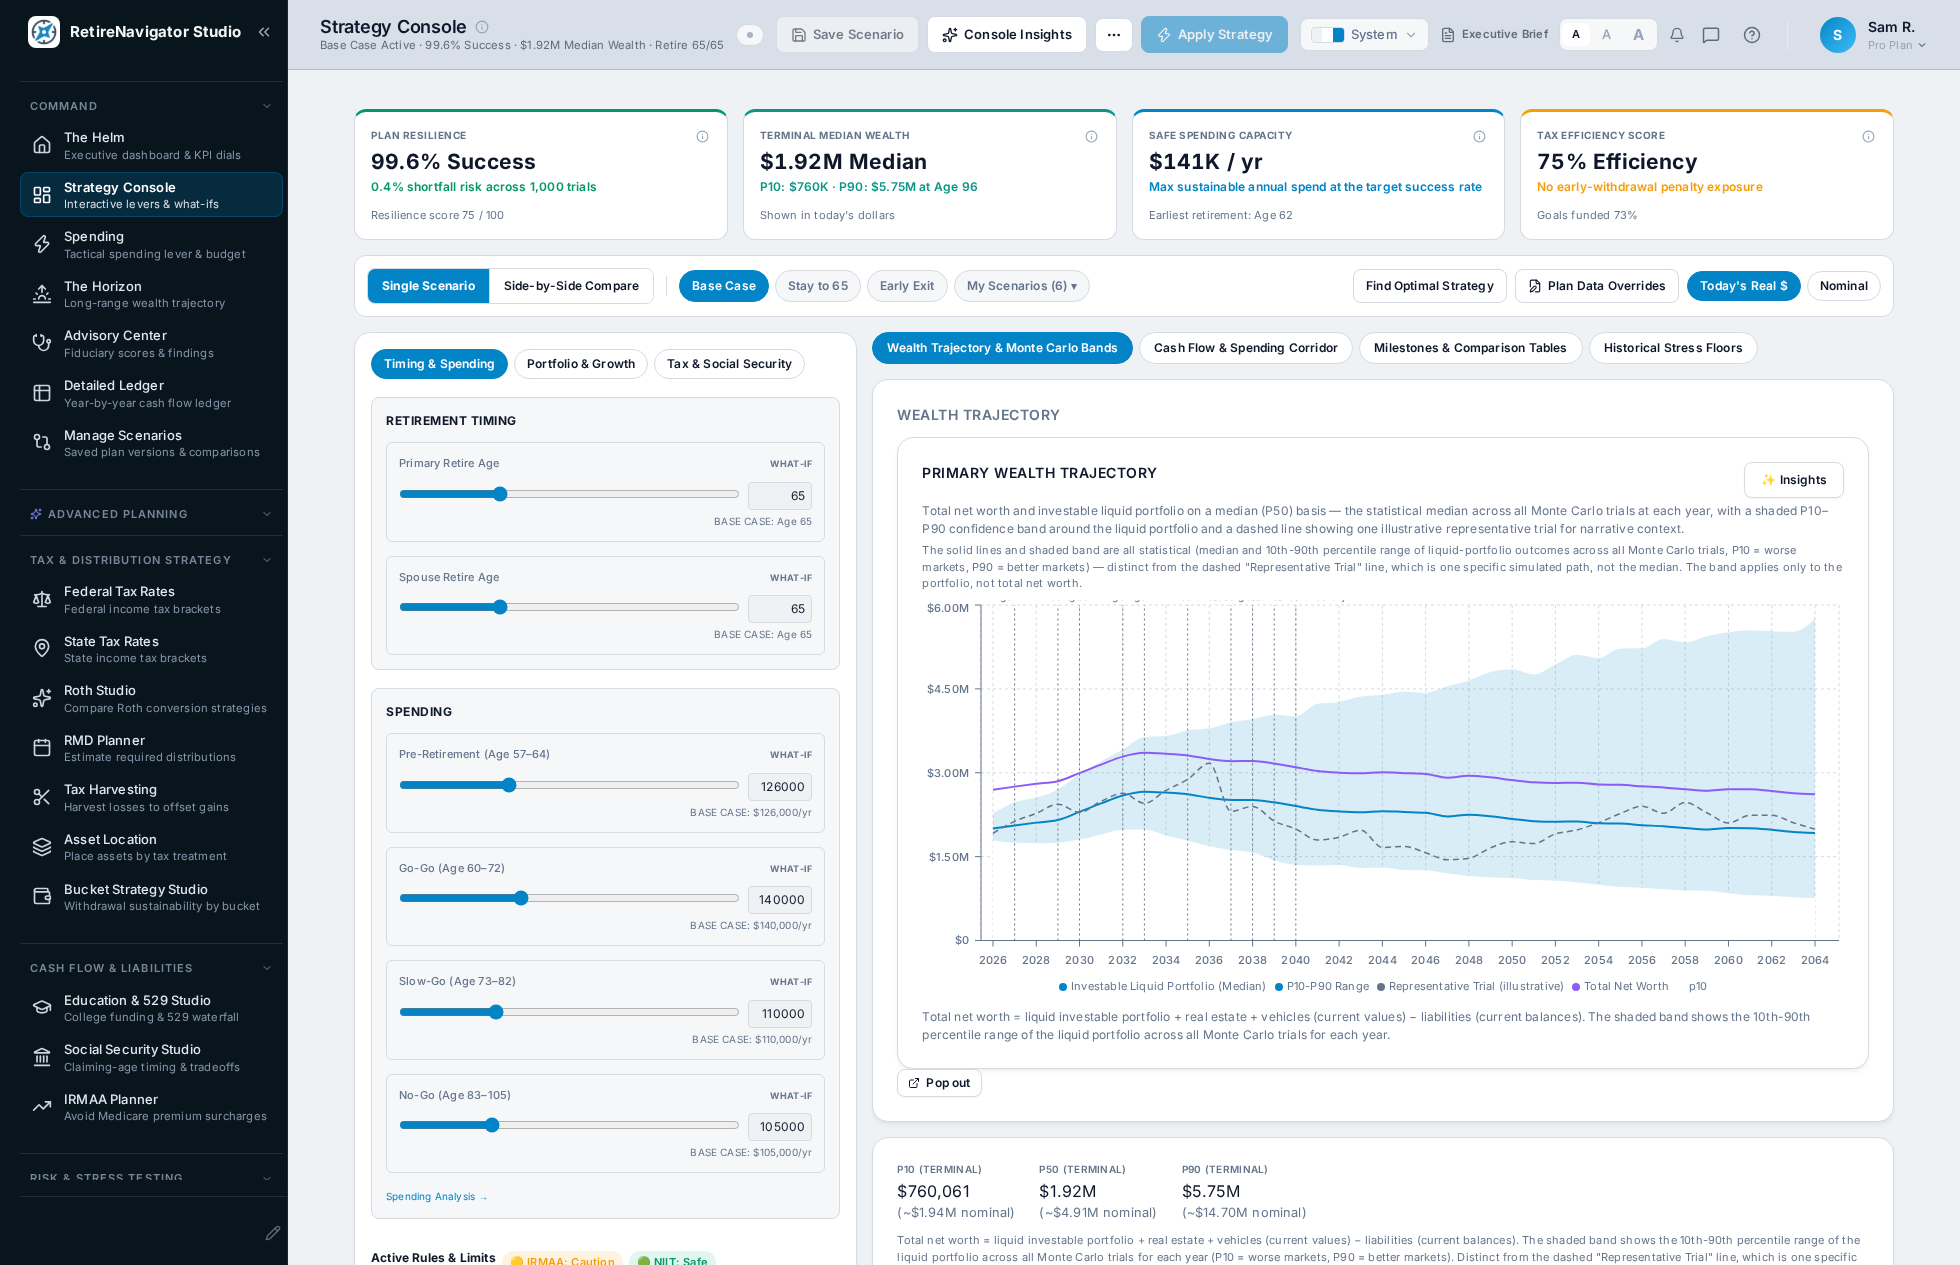
Task: Click the info icon on Terminal Median Wealth card
Action: (1092, 137)
